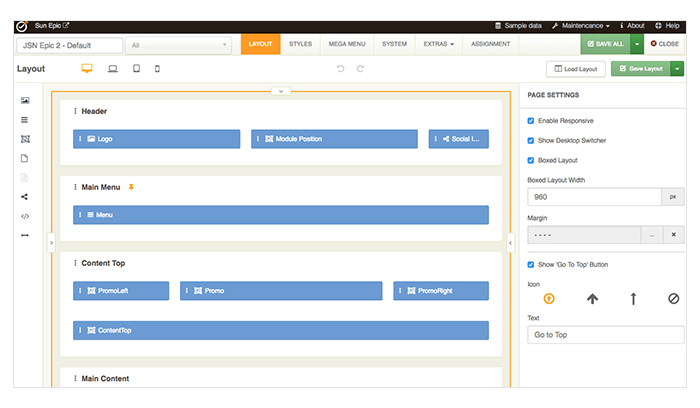
Task: Undo the last layout change
Action: click(340, 69)
